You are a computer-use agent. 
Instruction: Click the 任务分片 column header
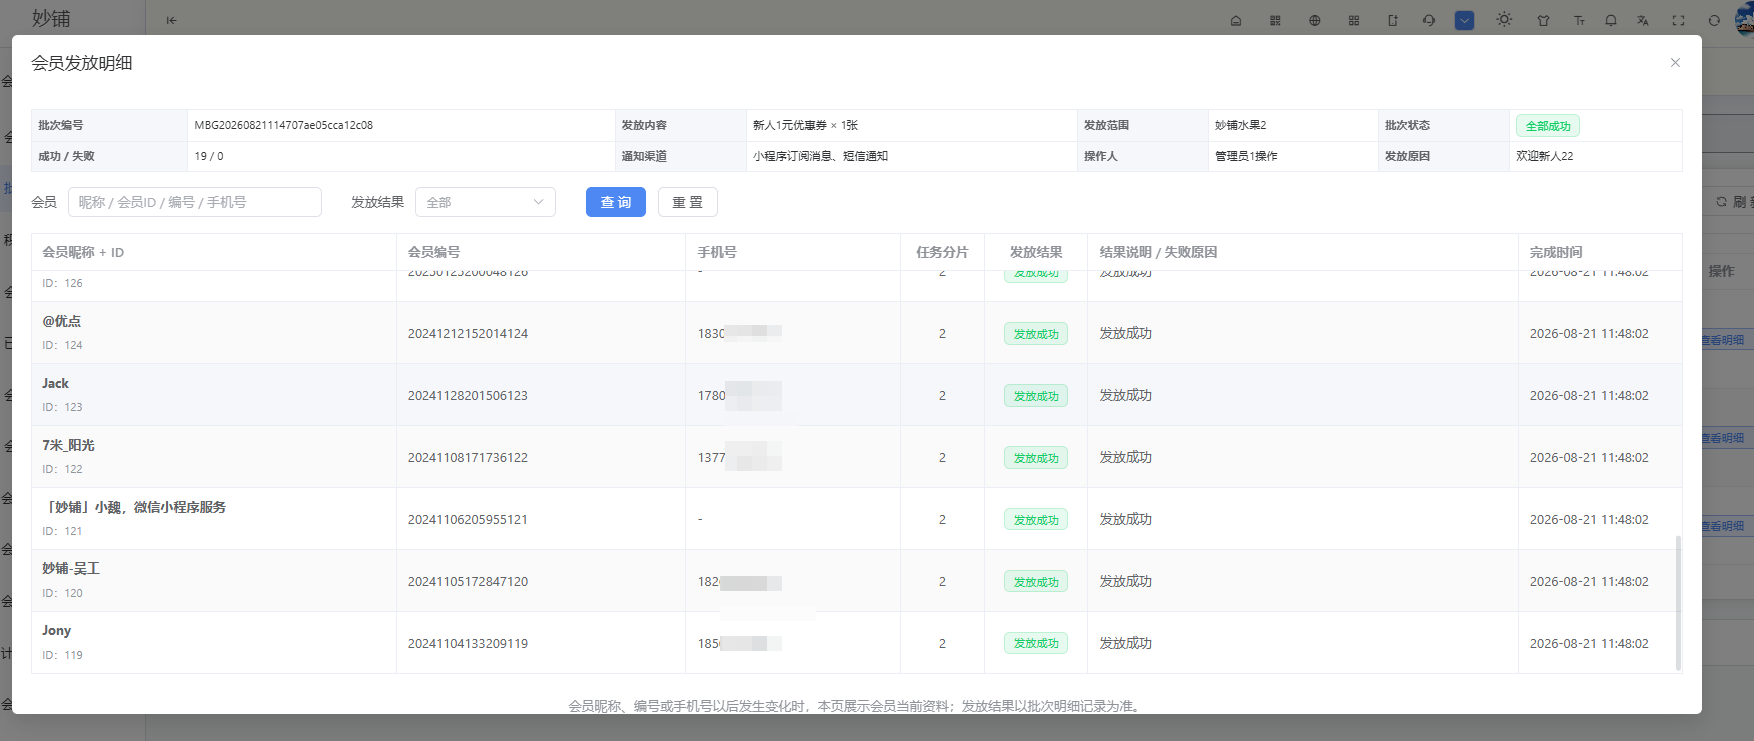[x=942, y=252]
